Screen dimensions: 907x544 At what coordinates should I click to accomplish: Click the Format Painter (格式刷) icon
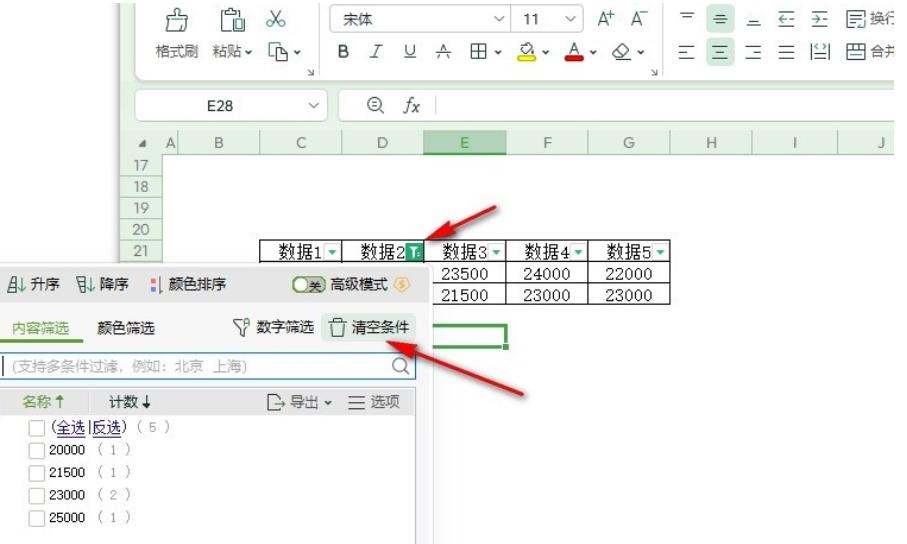point(176,20)
